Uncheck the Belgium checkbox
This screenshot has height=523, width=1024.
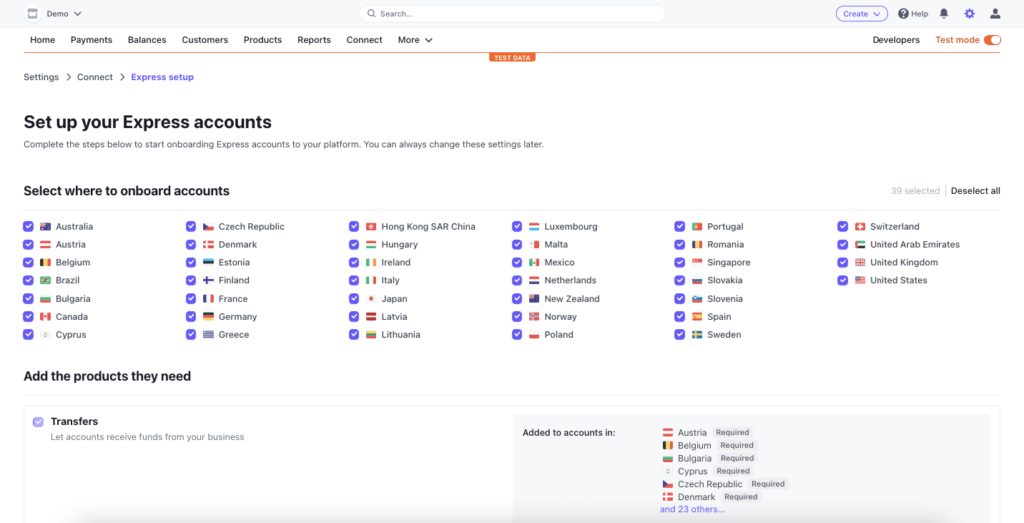28,262
